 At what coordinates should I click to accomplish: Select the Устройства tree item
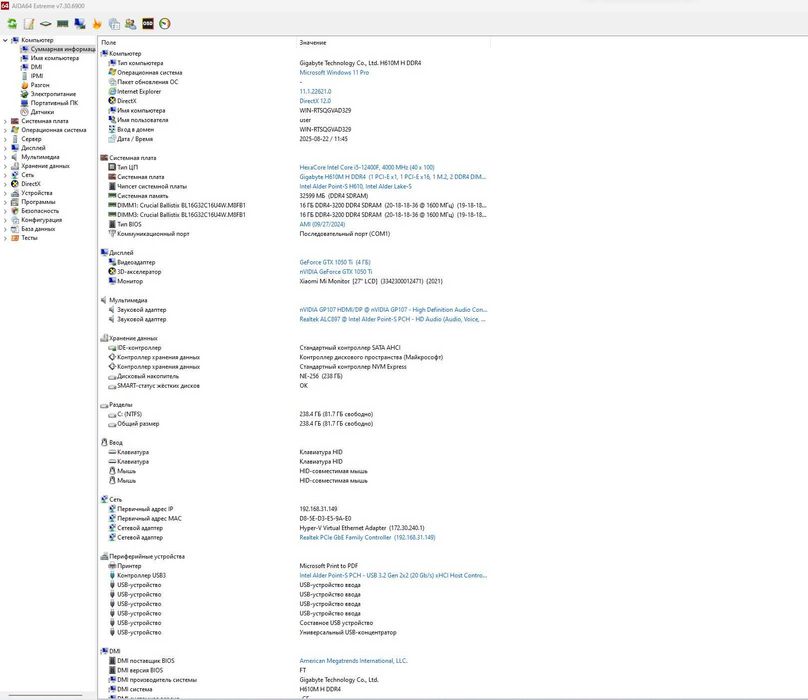pos(37,193)
